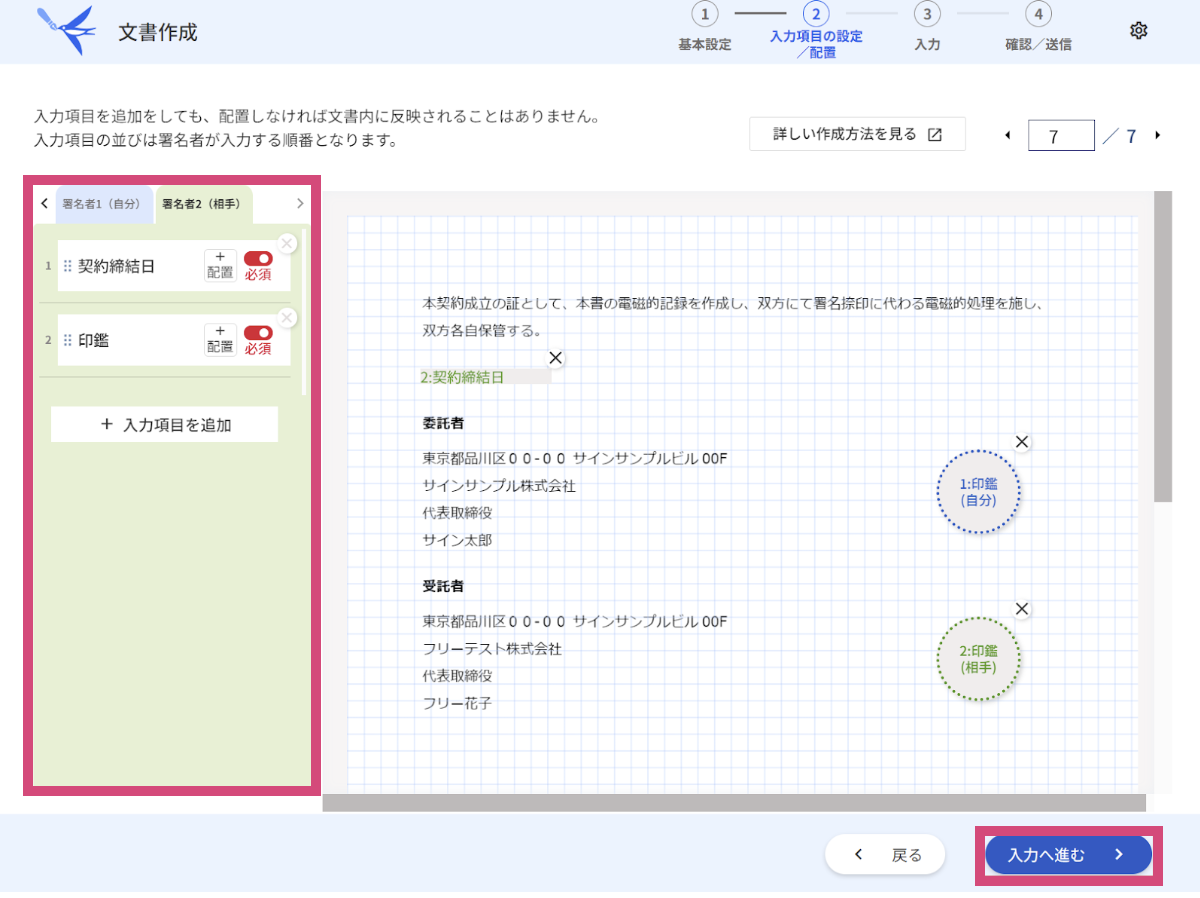1200x898 pixels.
Task: Delete the 印鑑 input item
Action: click(x=287, y=318)
